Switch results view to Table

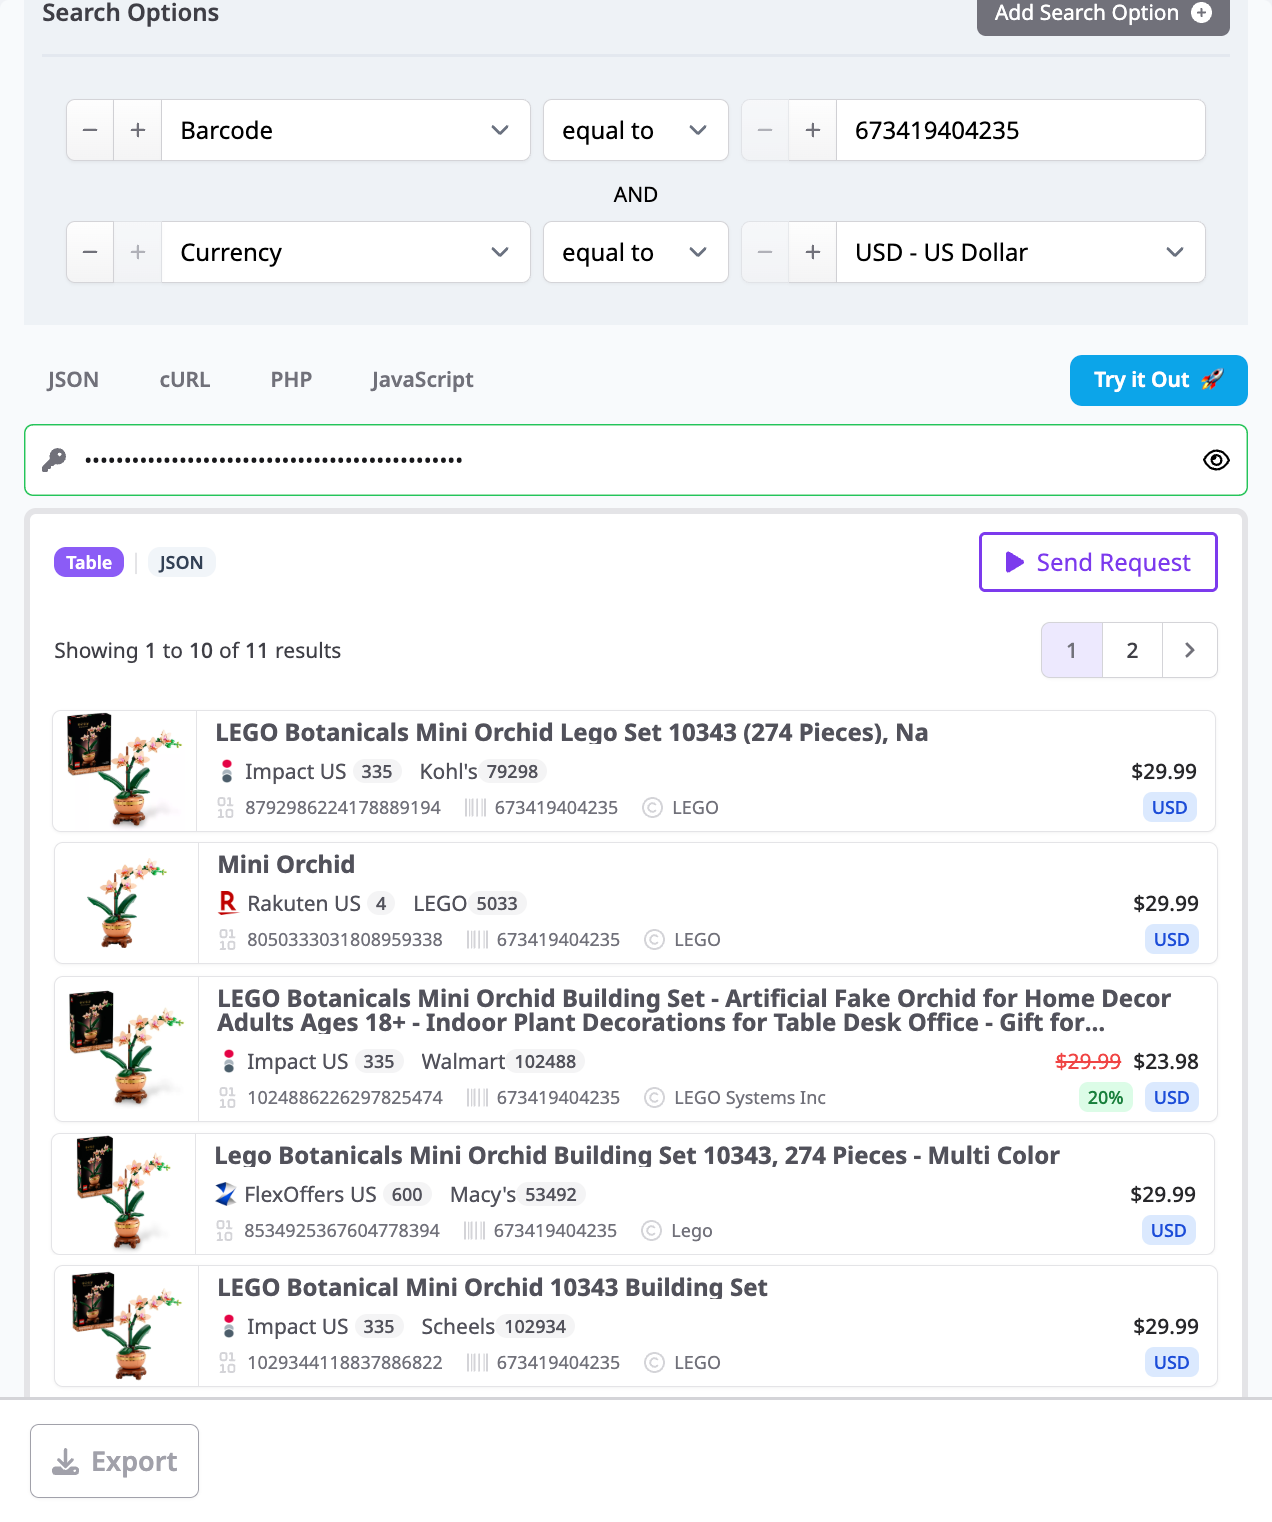[89, 562]
